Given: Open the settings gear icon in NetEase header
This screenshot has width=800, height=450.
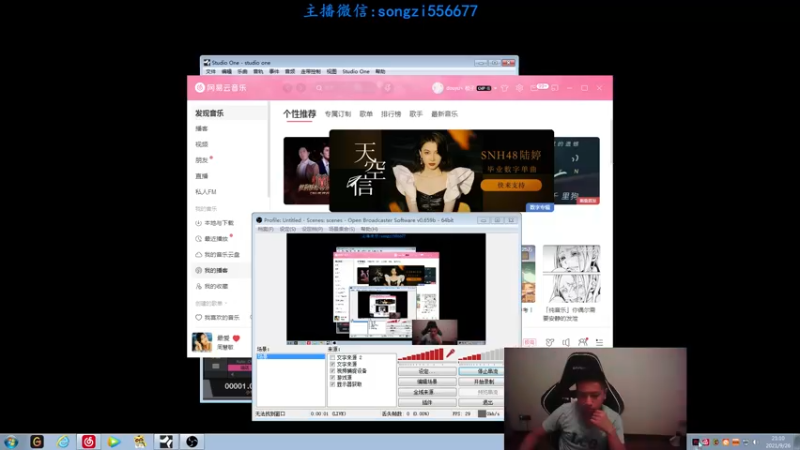Looking at the screenshot, I should tap(519, 88).
